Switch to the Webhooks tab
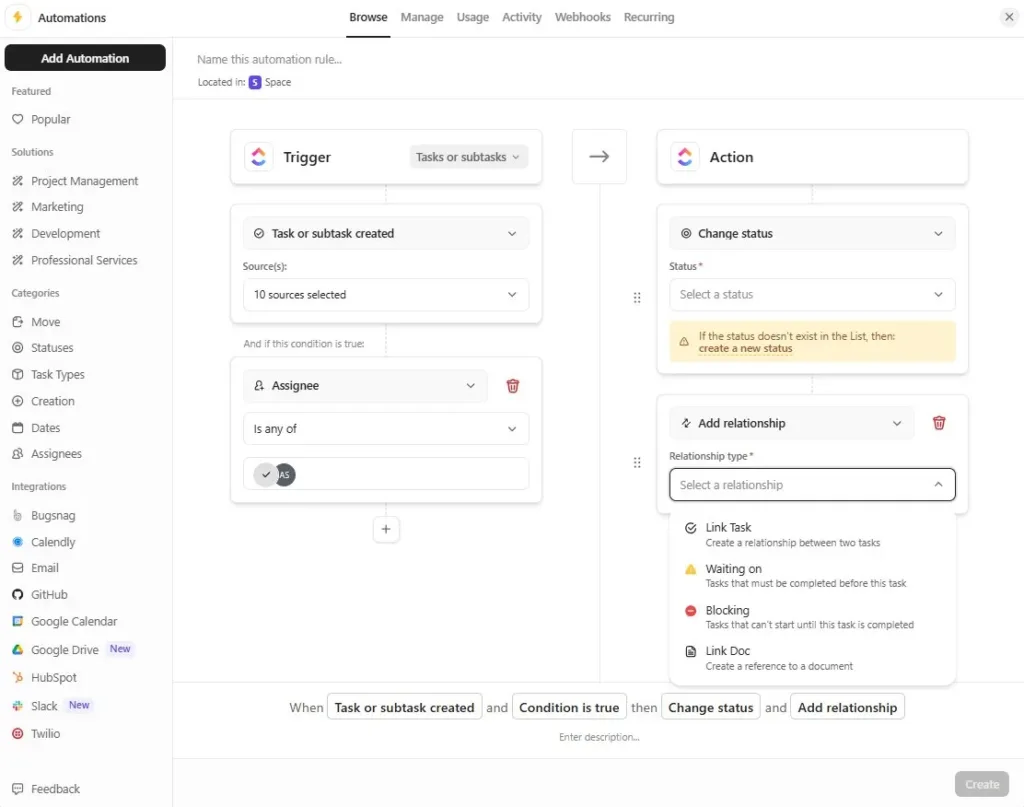This screenshot has width=1024, height=807. tap(583, 18)
